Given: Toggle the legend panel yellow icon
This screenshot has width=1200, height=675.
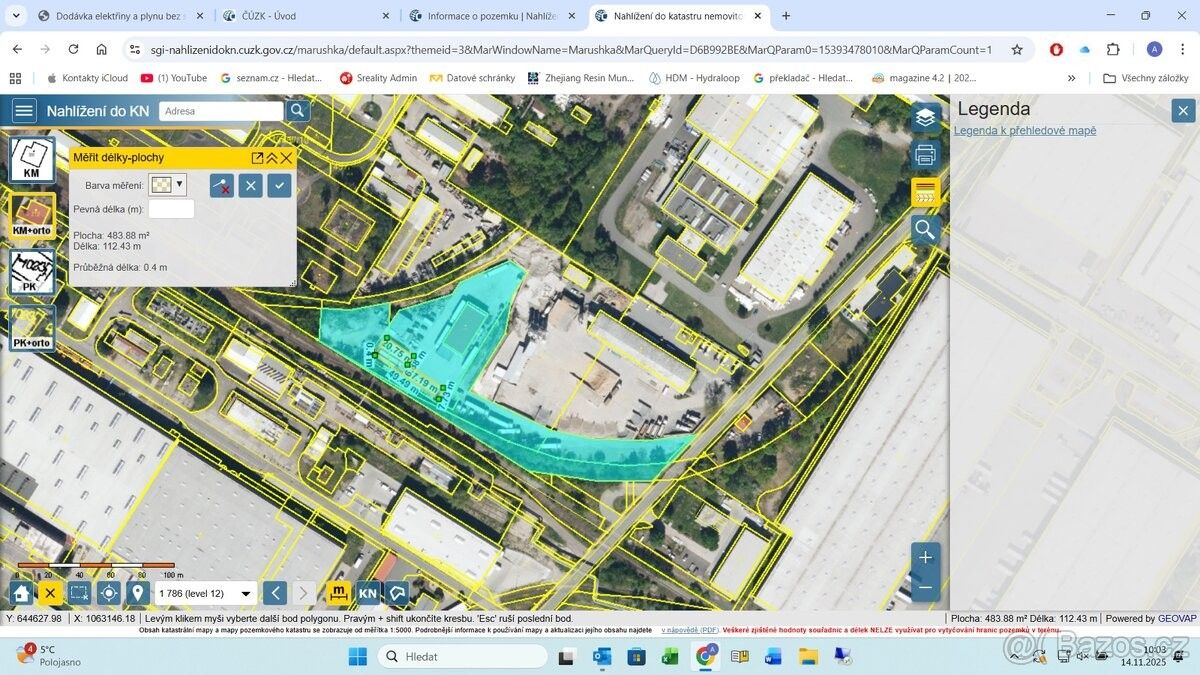Looking at the screenshot, I should point(925,192).
